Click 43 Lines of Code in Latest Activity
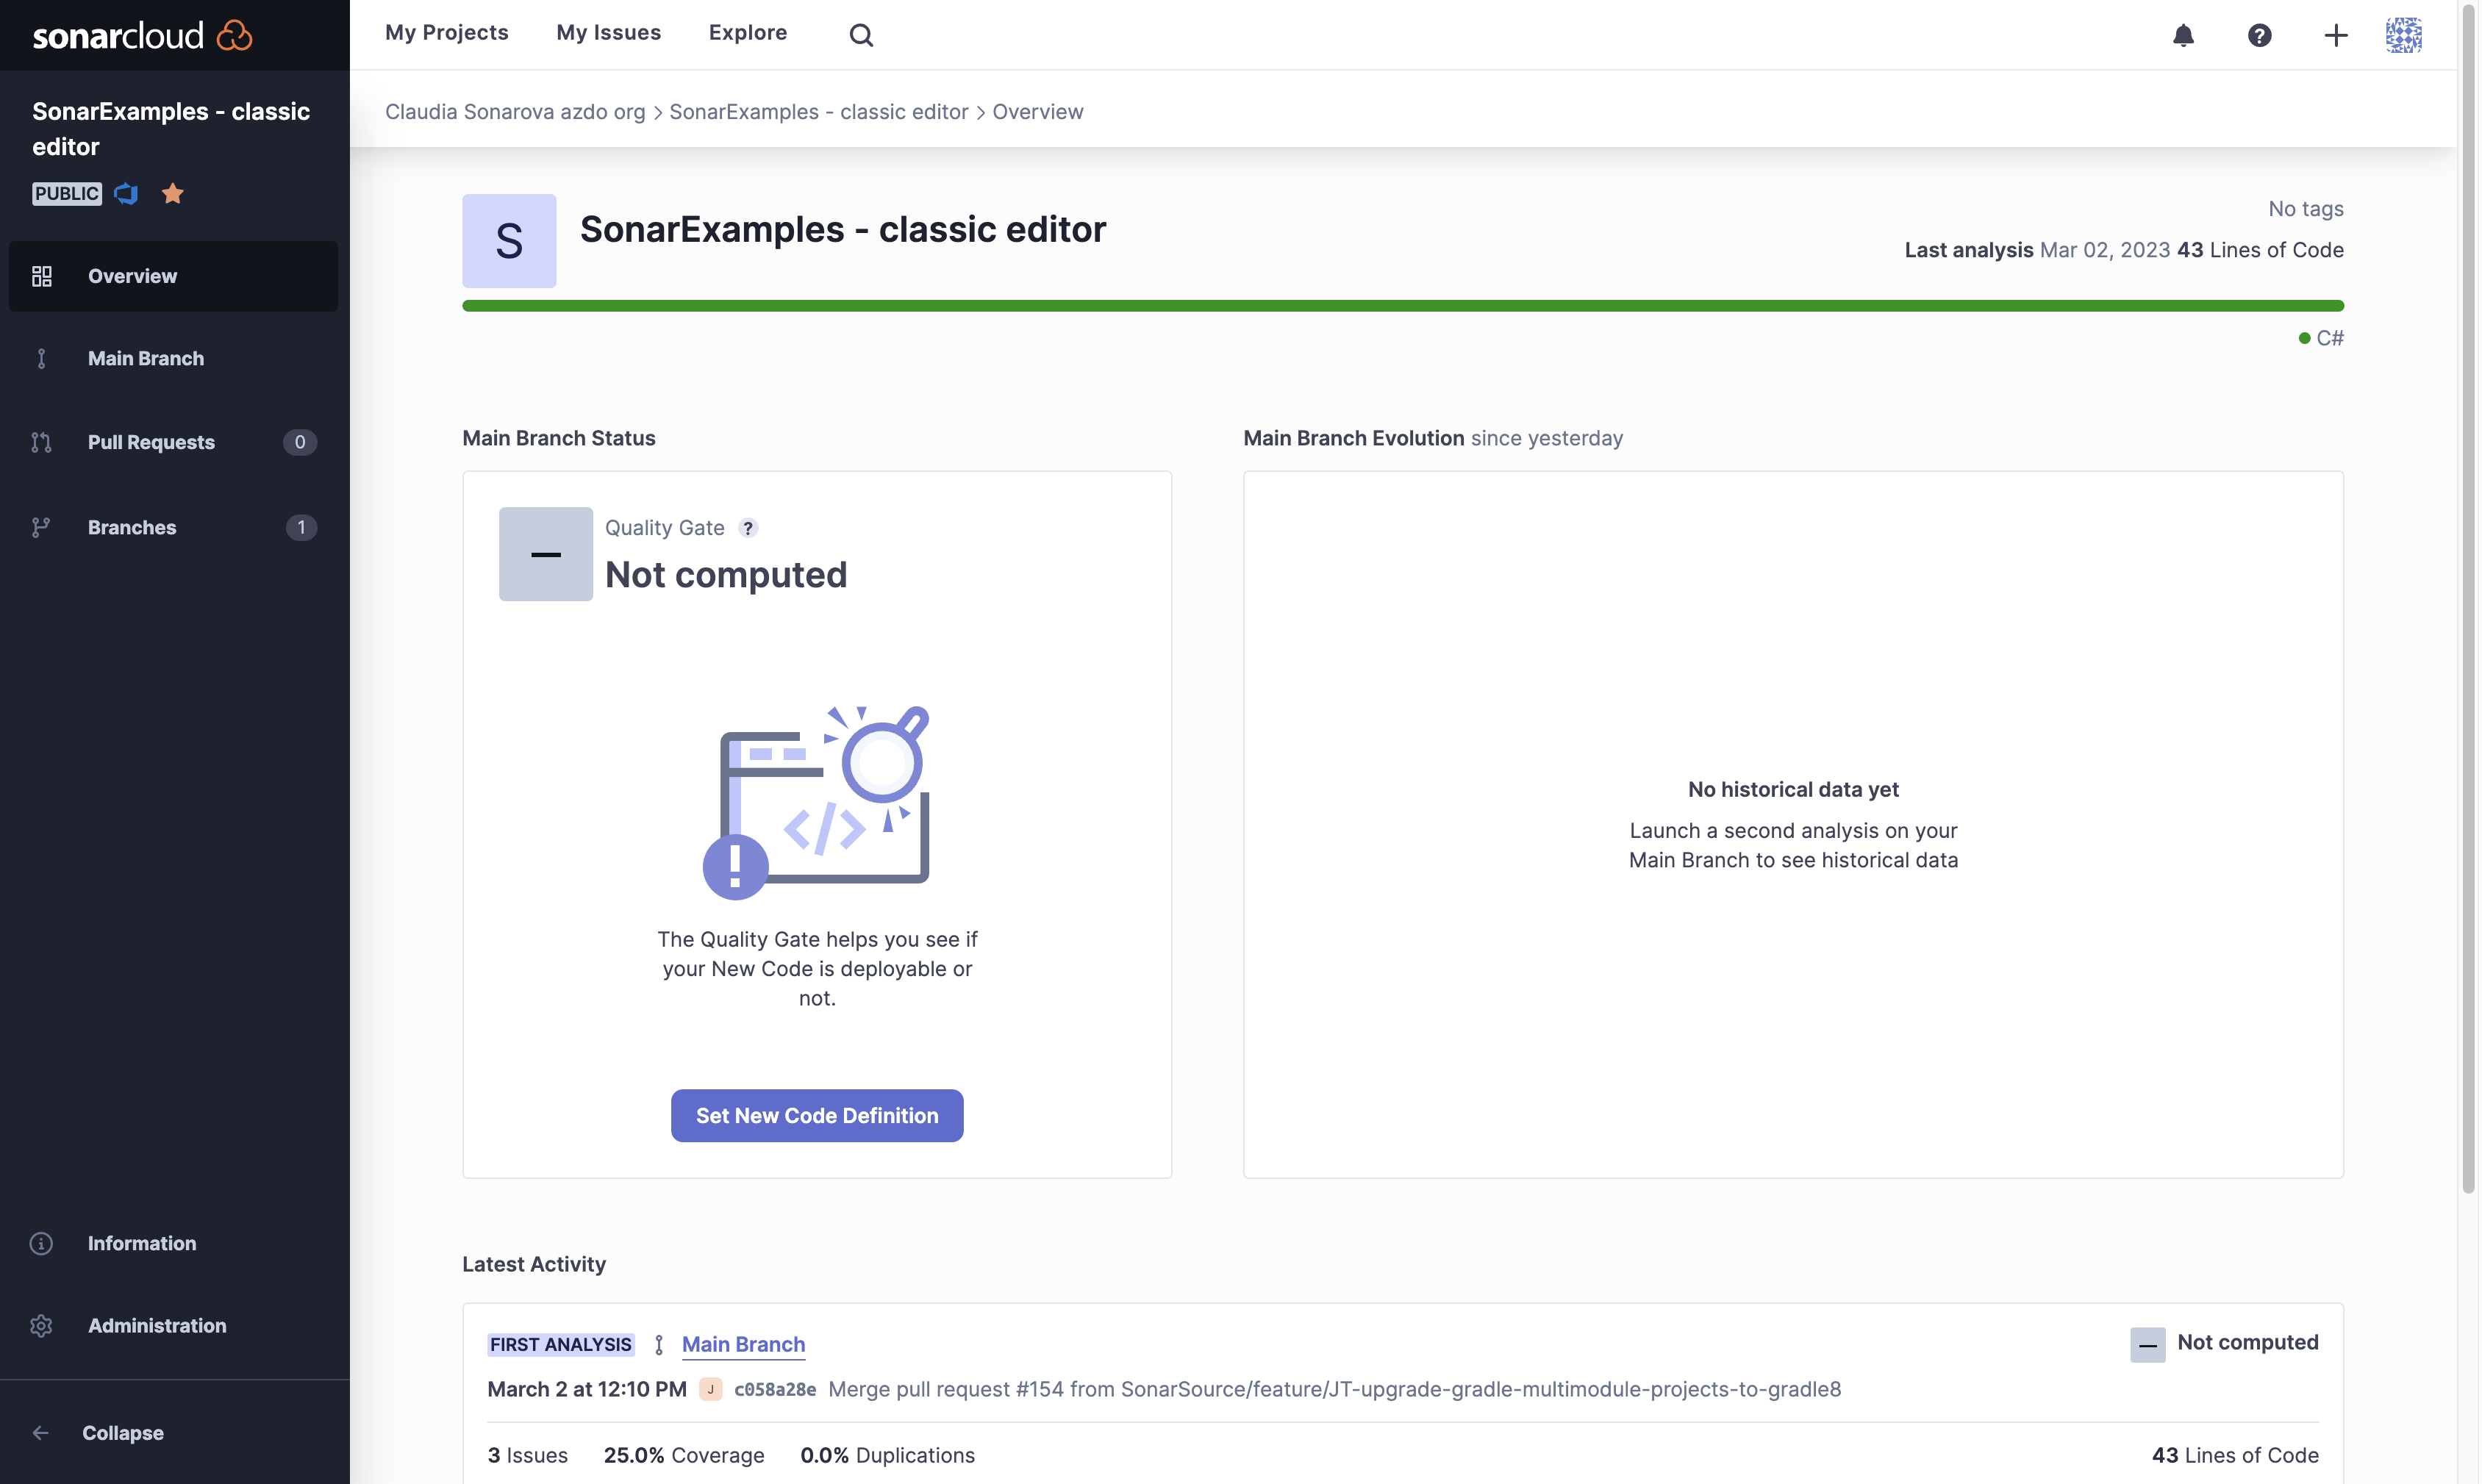2482x1484 pixels. click(2235, 1455)
